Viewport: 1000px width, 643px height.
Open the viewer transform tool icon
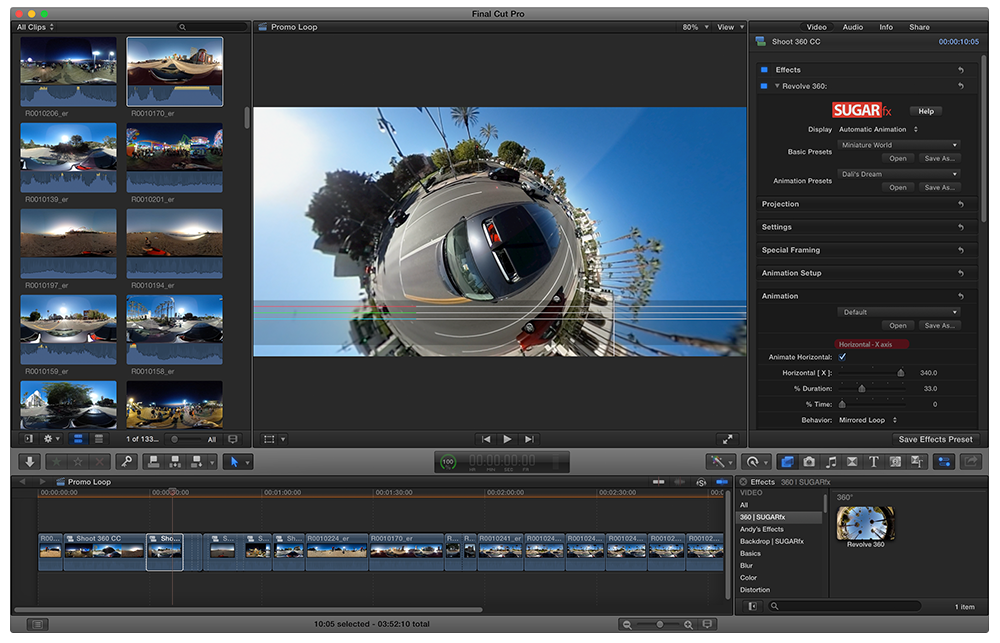coord(270,439)
